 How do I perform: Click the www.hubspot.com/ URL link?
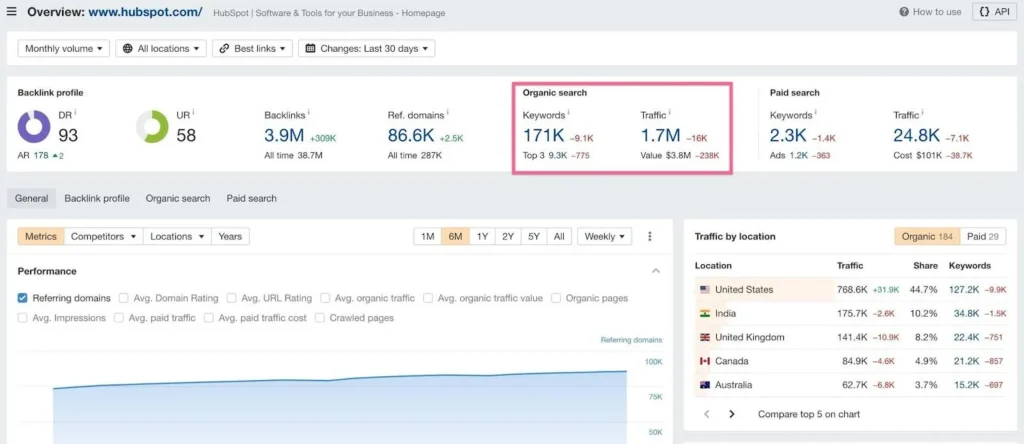[145, 12]
